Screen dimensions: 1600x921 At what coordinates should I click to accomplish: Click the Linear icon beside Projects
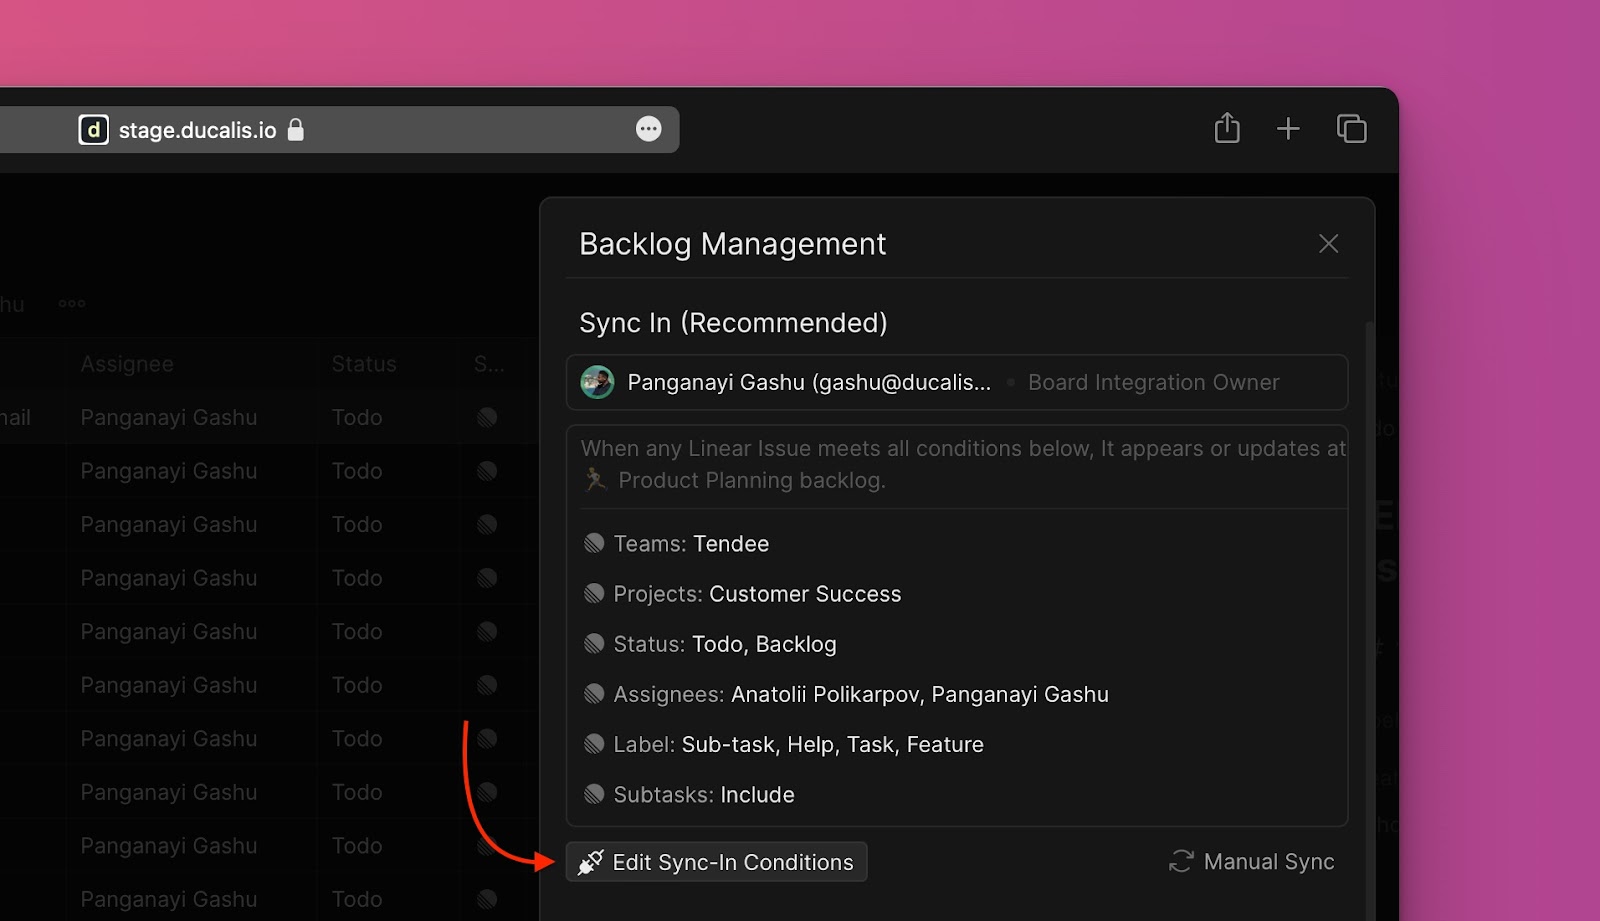[x=594, y=593]
